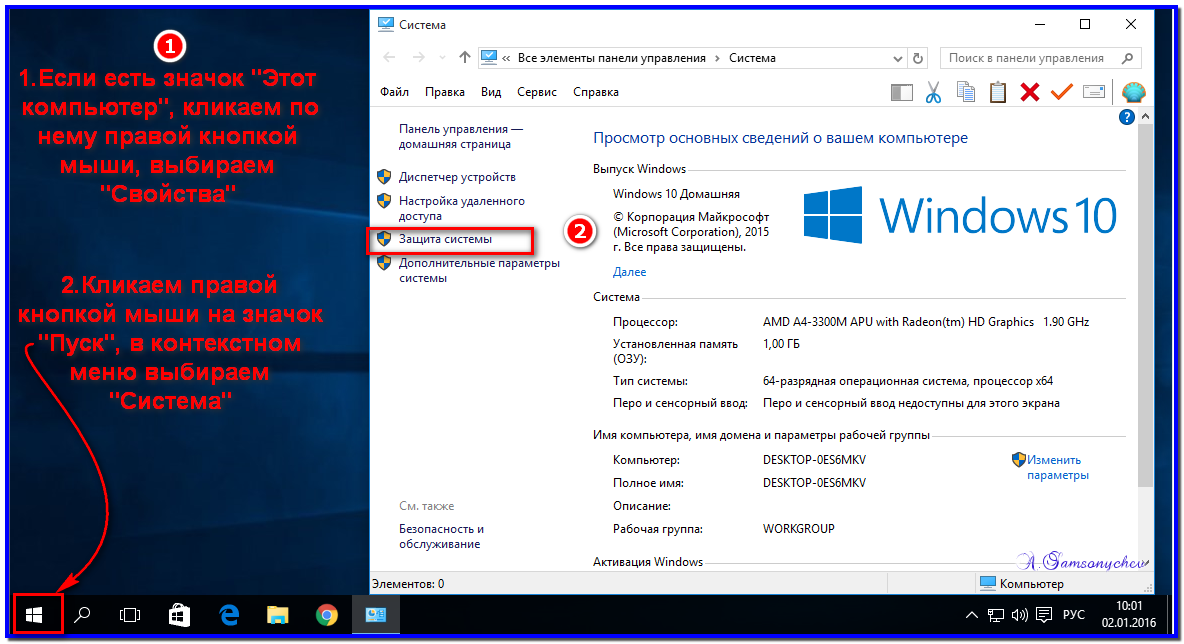Launch Google Chrome from taskbar
This screenshot has height=644, width=1184.
point(326,615)
